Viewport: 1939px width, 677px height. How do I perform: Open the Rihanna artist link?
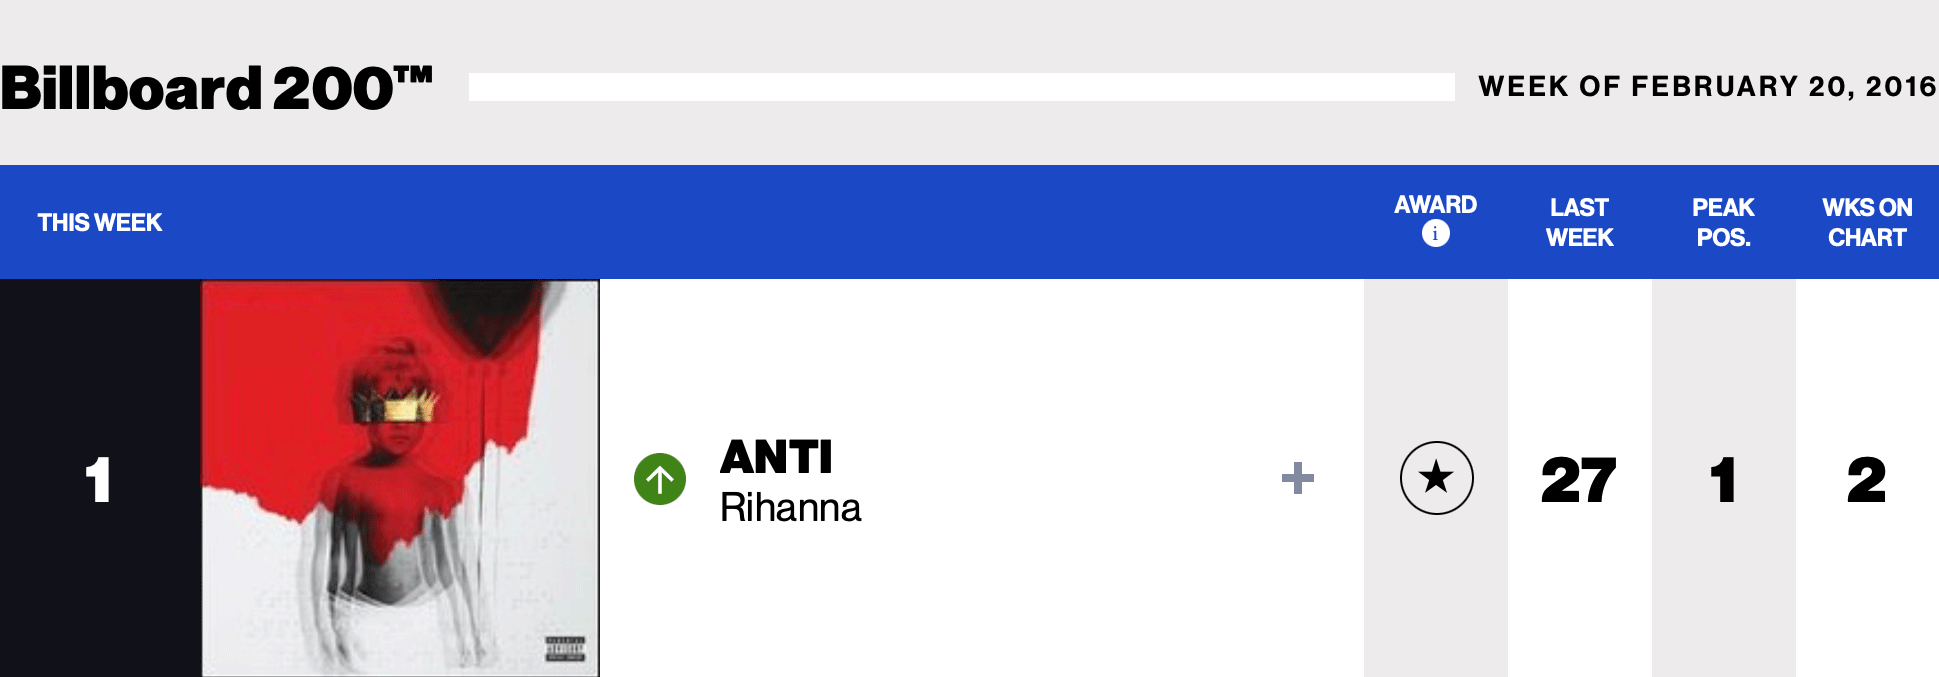(790, 508)
